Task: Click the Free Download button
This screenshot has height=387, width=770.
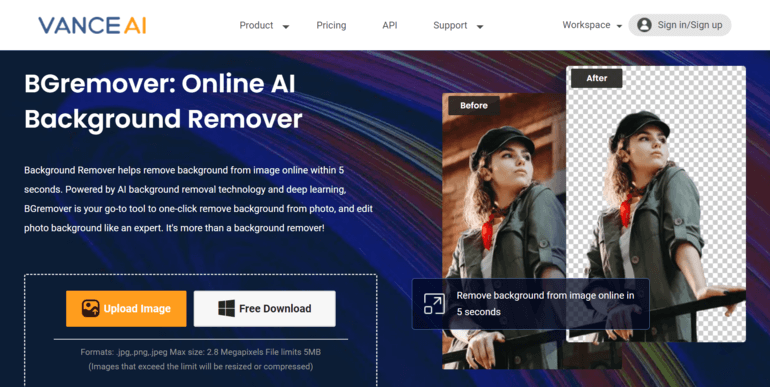Action: pyautogui.click(x=265, y=308)
